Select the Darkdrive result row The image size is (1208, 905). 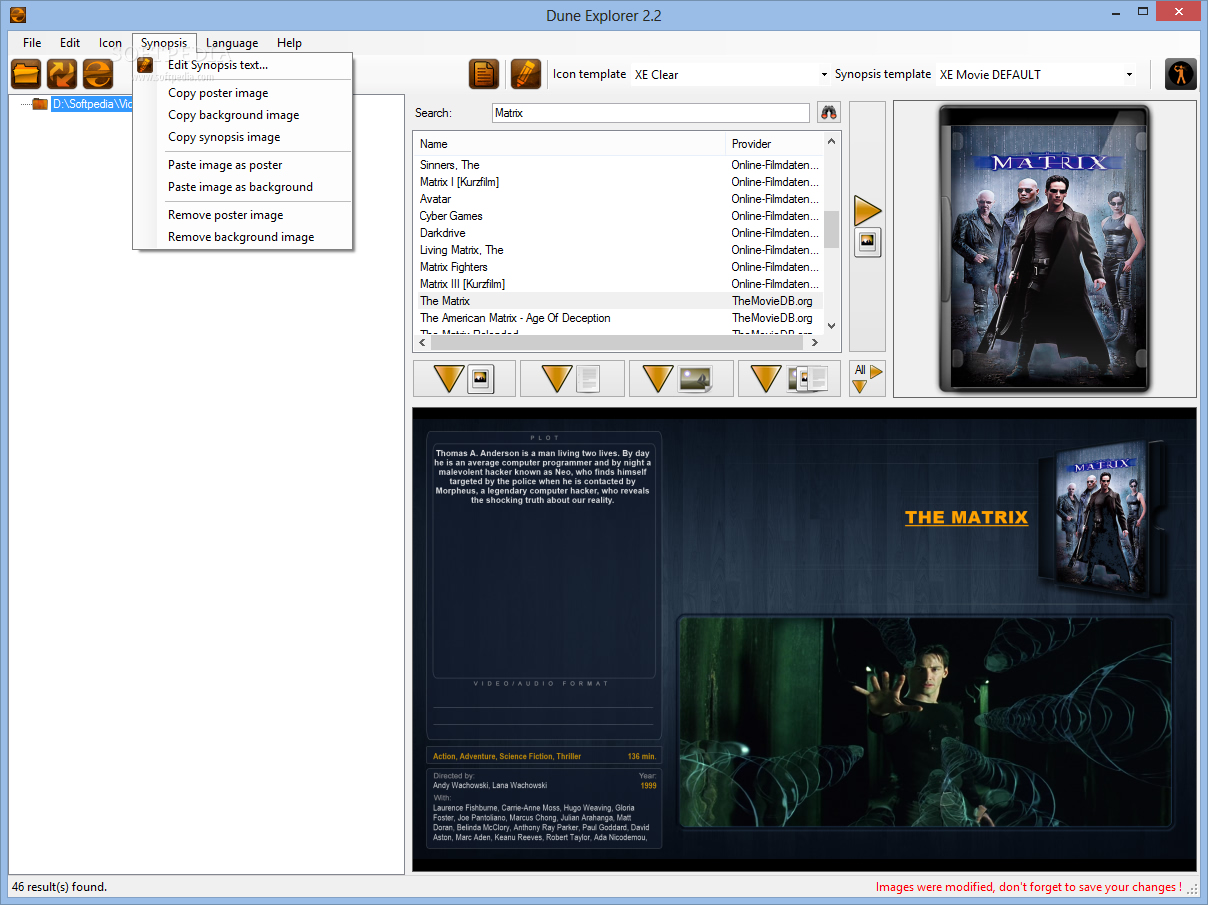pyautogui.click(x=618, y=233)
